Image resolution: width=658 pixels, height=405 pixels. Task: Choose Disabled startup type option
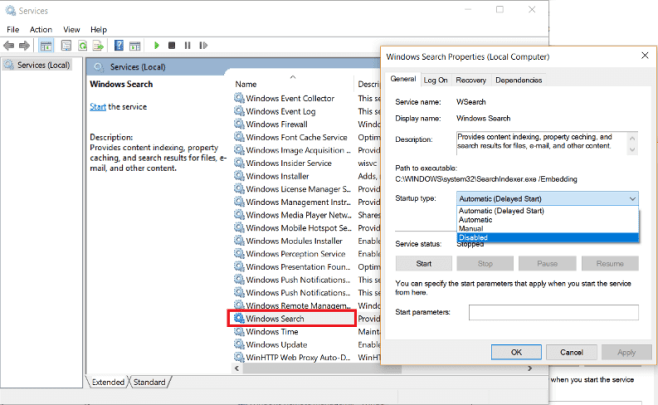pos(547,238)
